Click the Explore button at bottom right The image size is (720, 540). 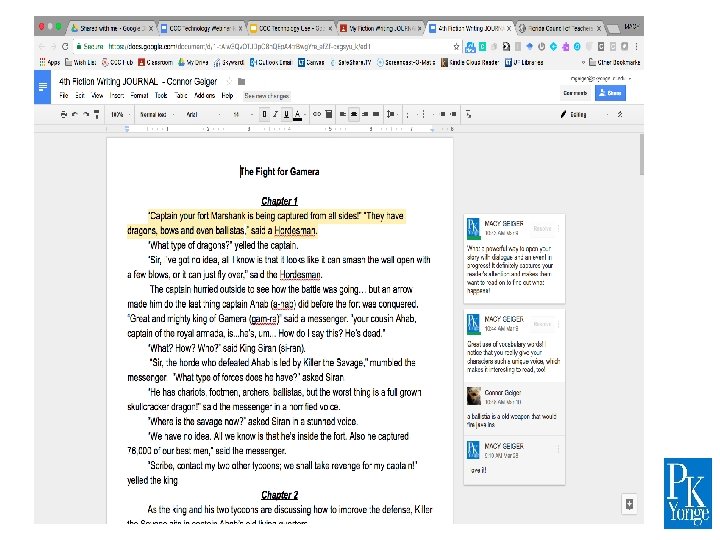(629, 504)
